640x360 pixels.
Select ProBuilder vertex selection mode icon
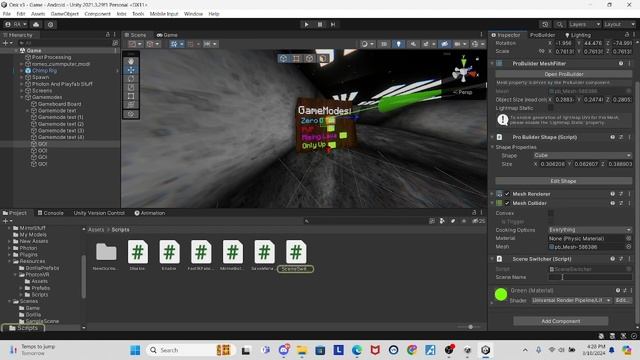[x=296, y=58]
